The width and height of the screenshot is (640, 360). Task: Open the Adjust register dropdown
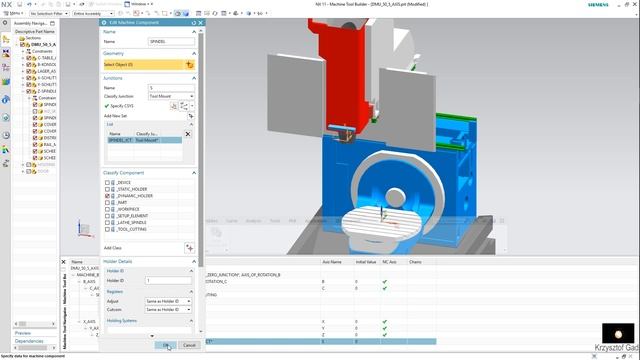[x=168, y=301]
